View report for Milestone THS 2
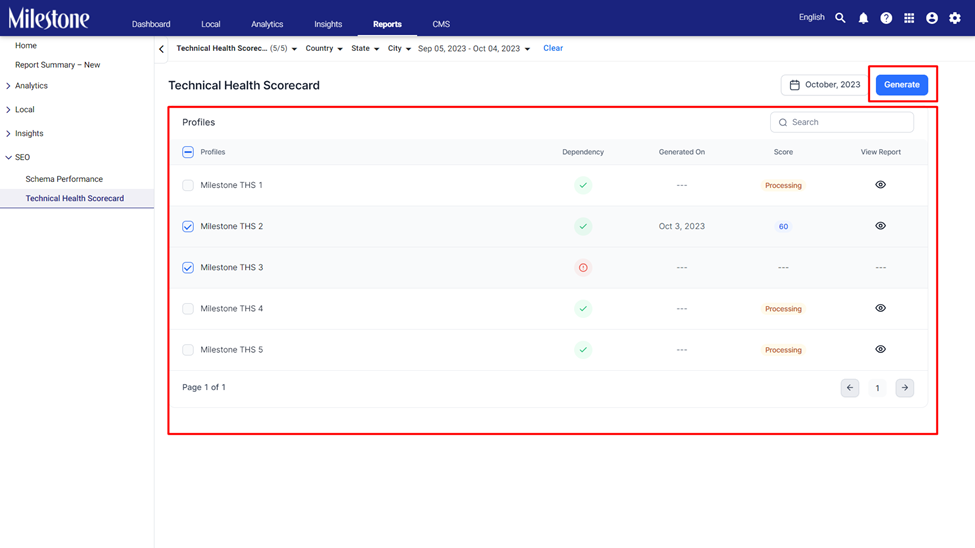975x548 pixels. [880, 226]
